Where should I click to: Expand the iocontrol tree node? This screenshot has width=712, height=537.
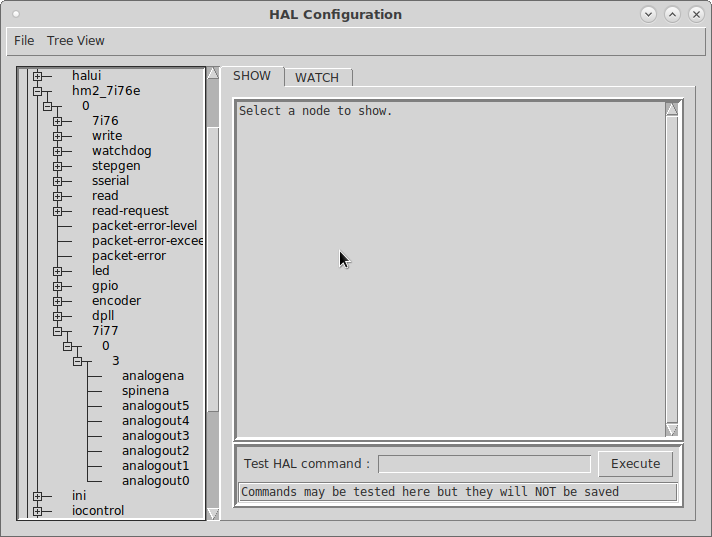[x=37, y=511]
